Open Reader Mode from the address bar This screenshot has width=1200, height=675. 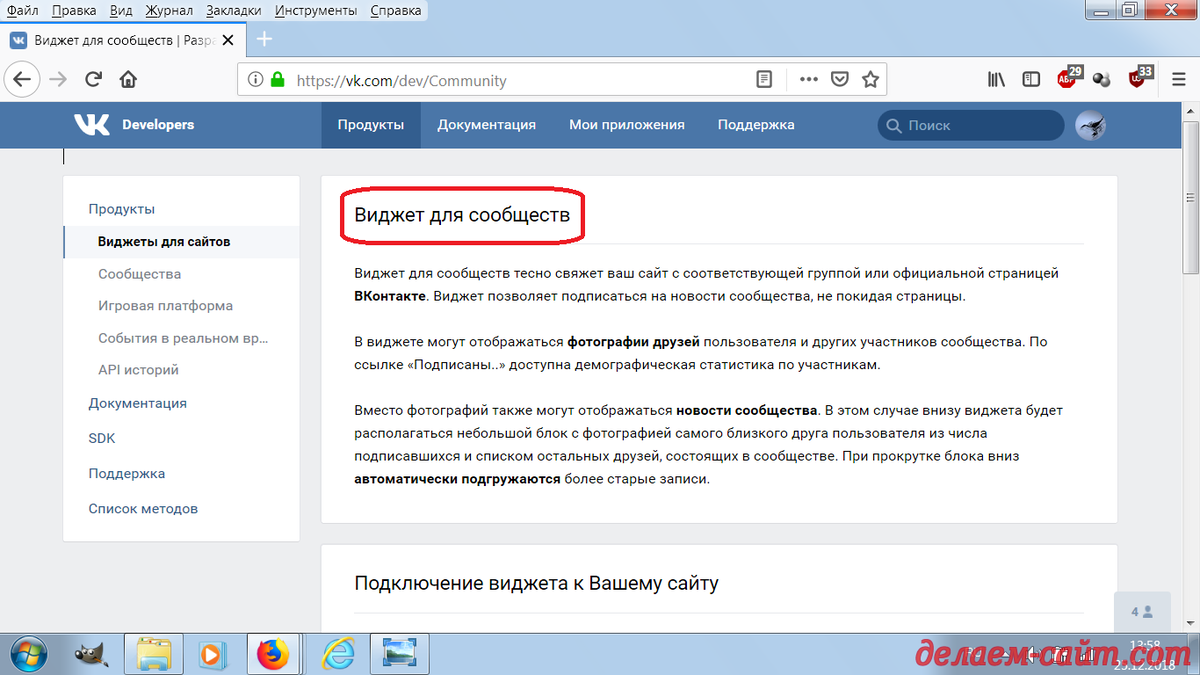pyautogui.click(x=764, y=79)
